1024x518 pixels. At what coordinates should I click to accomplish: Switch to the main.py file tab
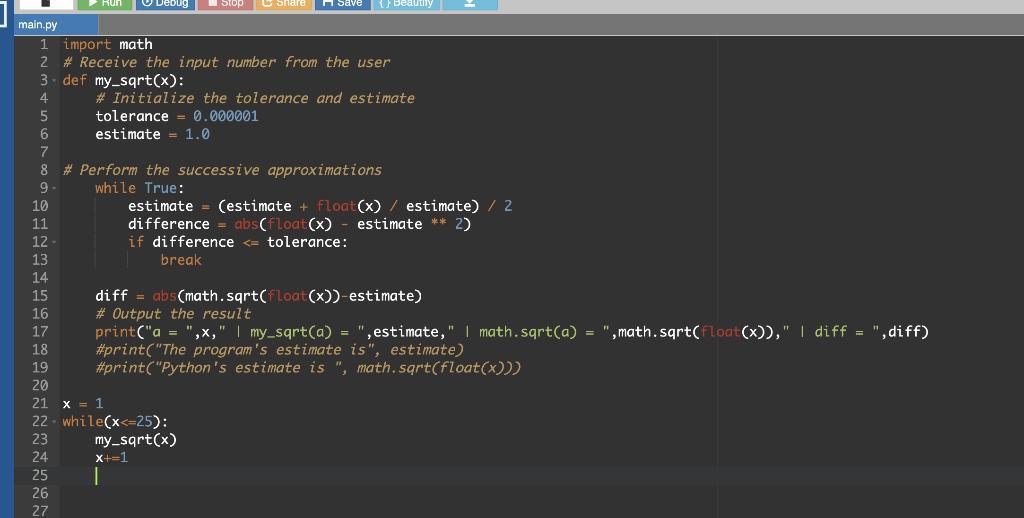click(x=37, y=25)
